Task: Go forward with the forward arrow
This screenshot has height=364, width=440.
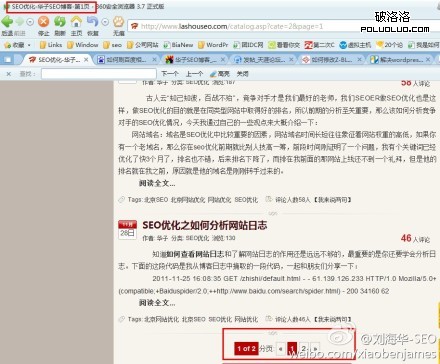Action: coord(20,22)
